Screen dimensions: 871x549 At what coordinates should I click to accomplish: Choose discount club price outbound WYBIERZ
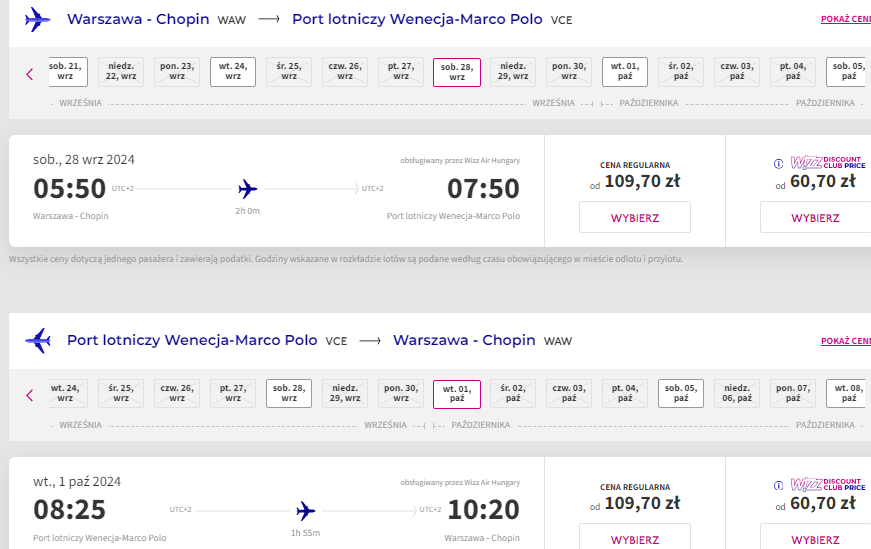tap(815, 217)
